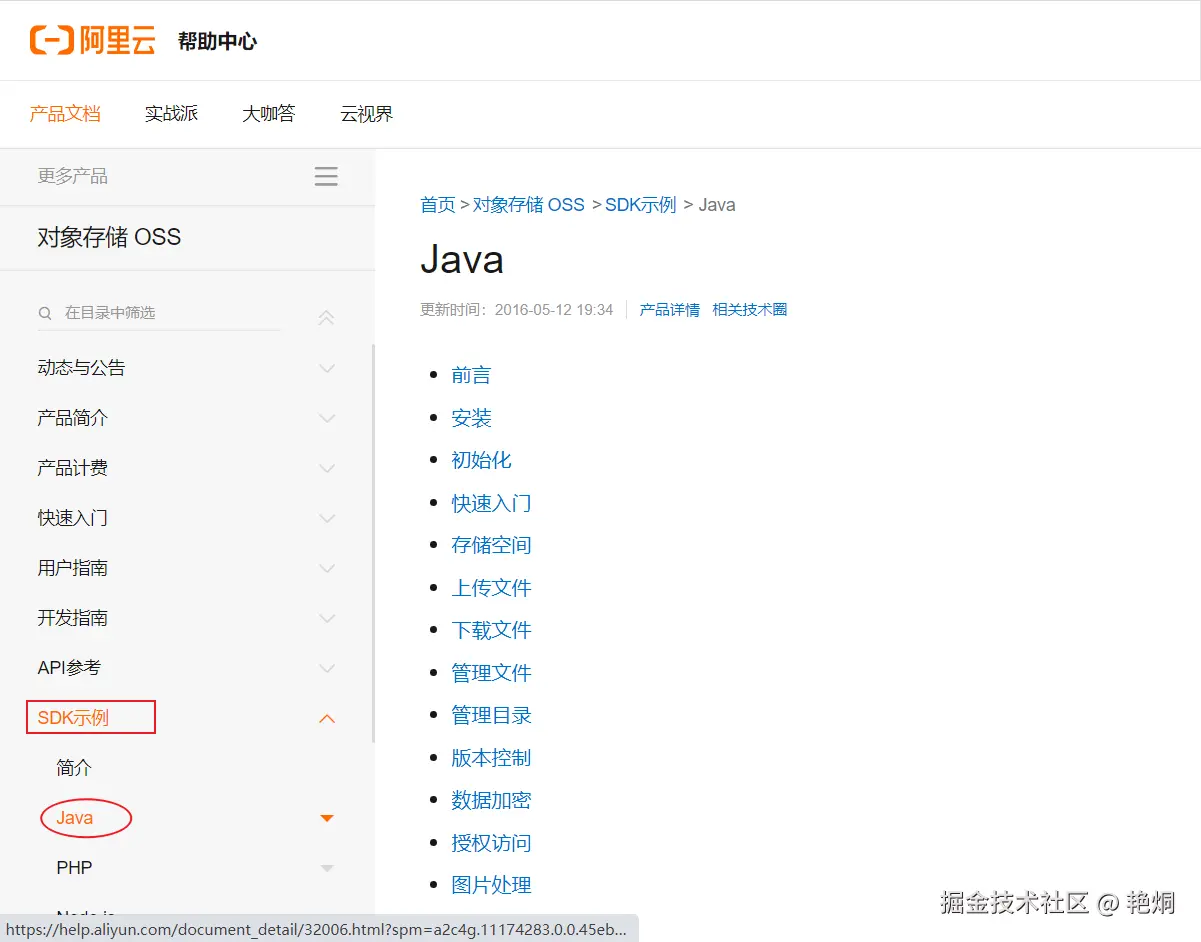Expand the 产品简介 section chevron
The height and width of the screenshot is (942, 1201).
coord(326,418)
